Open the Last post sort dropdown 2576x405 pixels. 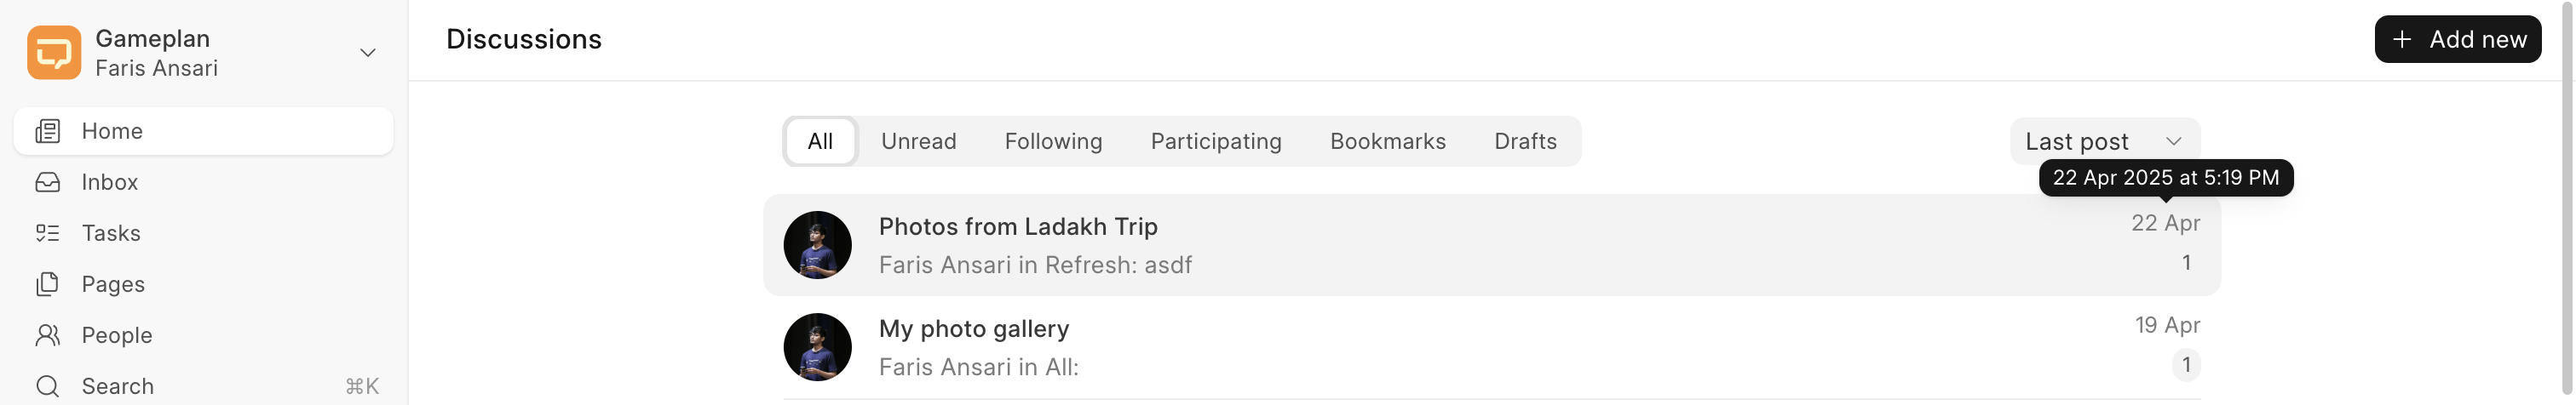point(2104,142)
